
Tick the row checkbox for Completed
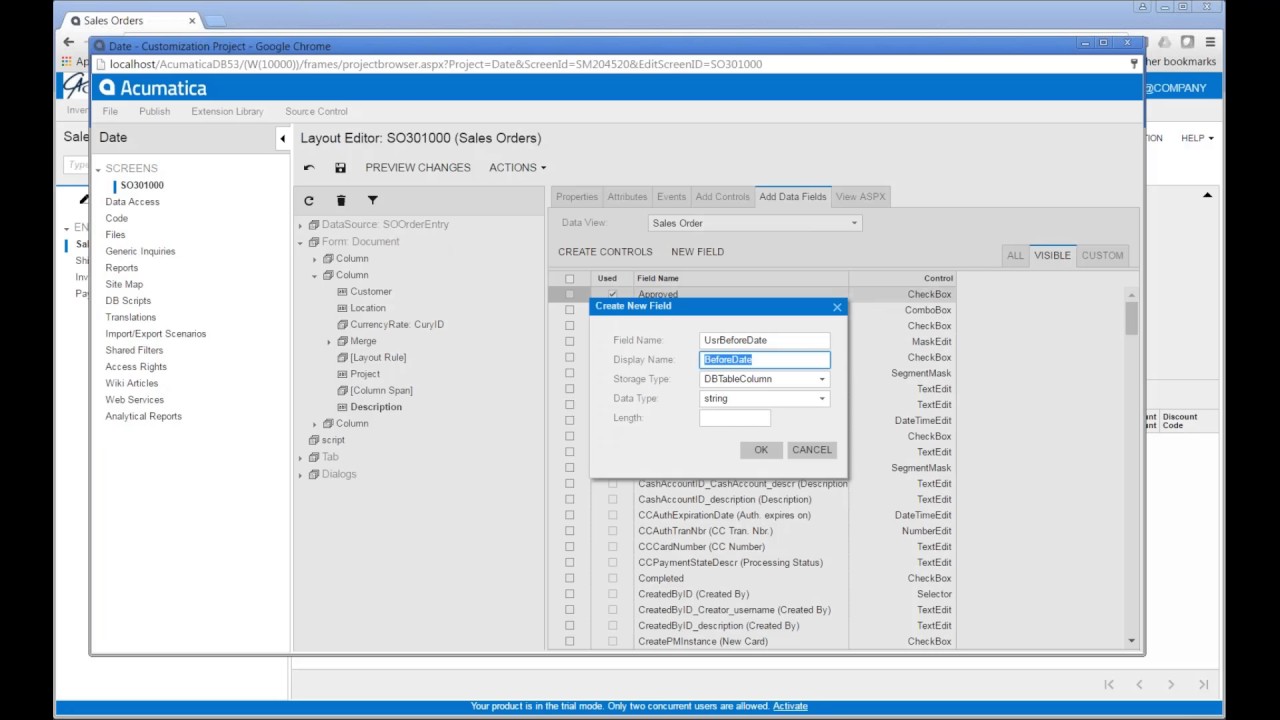click(x=569, y=578)
